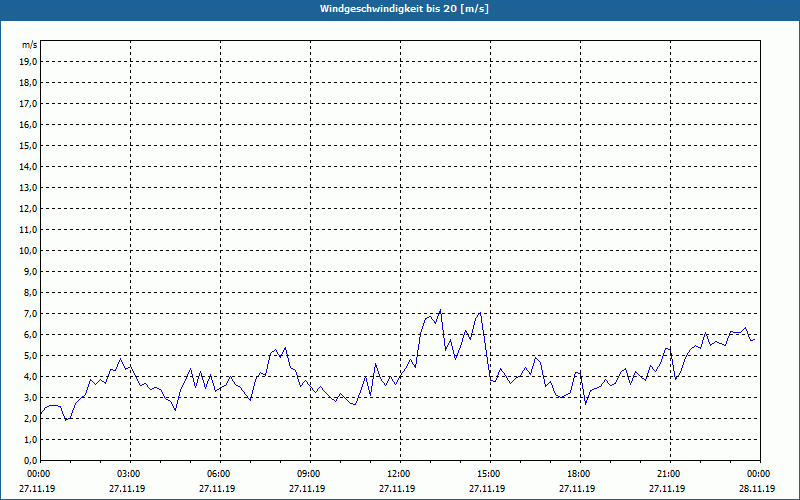Select the 13,0 y-axis label
Screen dimensions: 800x500
tap(28, 188)
